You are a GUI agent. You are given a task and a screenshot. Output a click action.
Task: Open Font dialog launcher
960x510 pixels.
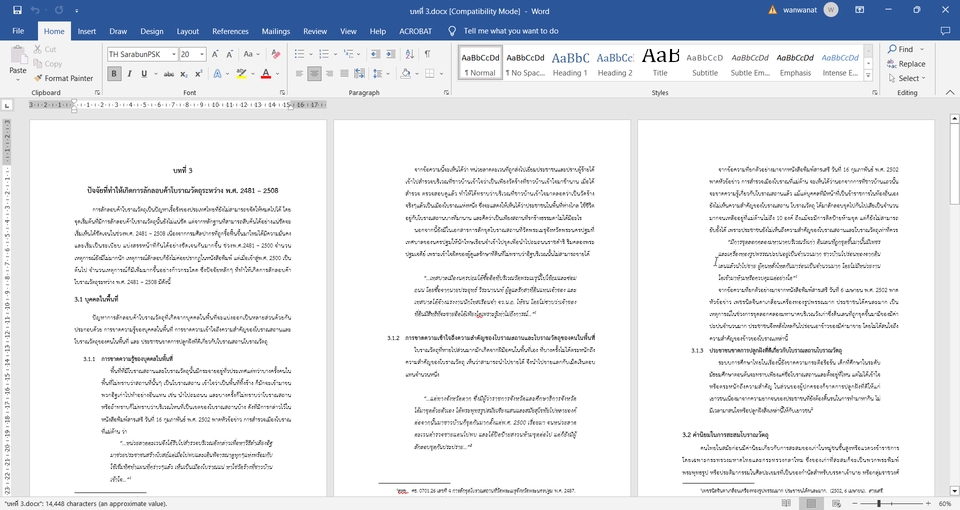tap(282, 92)
